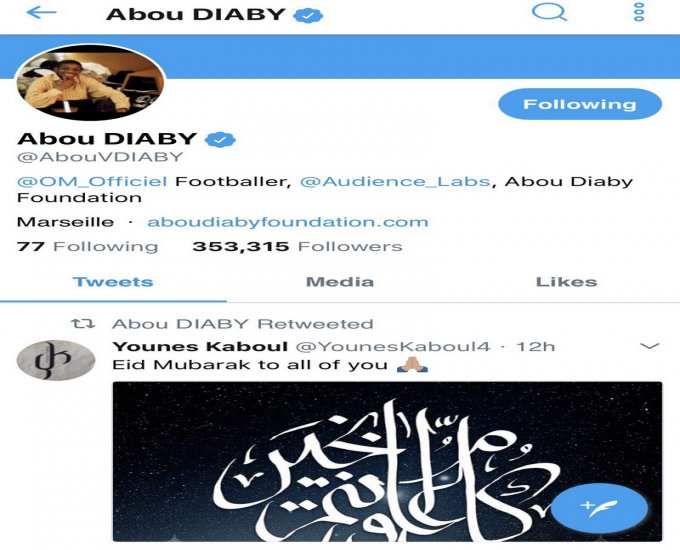Open the three-dot overflow menu
This screenshot has width=680, height=550.
(x=639, y=12)
